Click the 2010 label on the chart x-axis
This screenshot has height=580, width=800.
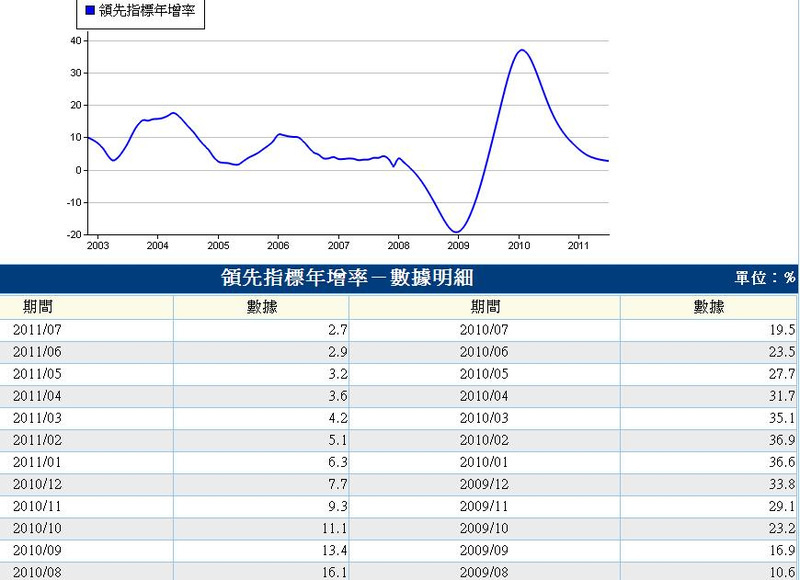[519, 246]
